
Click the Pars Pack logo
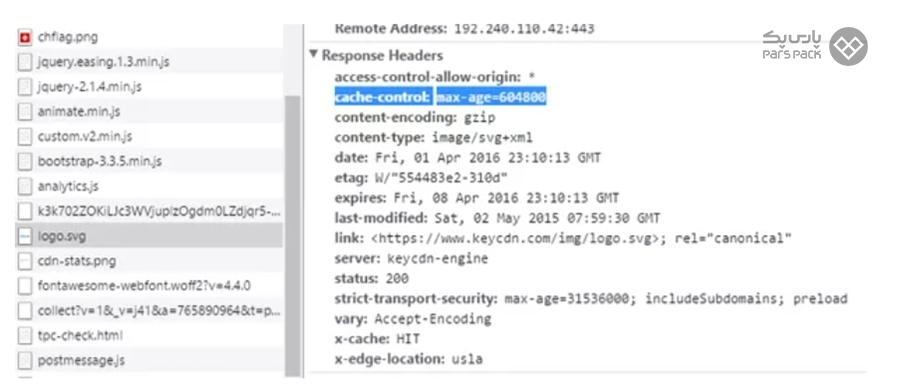(x=814, y=46)
